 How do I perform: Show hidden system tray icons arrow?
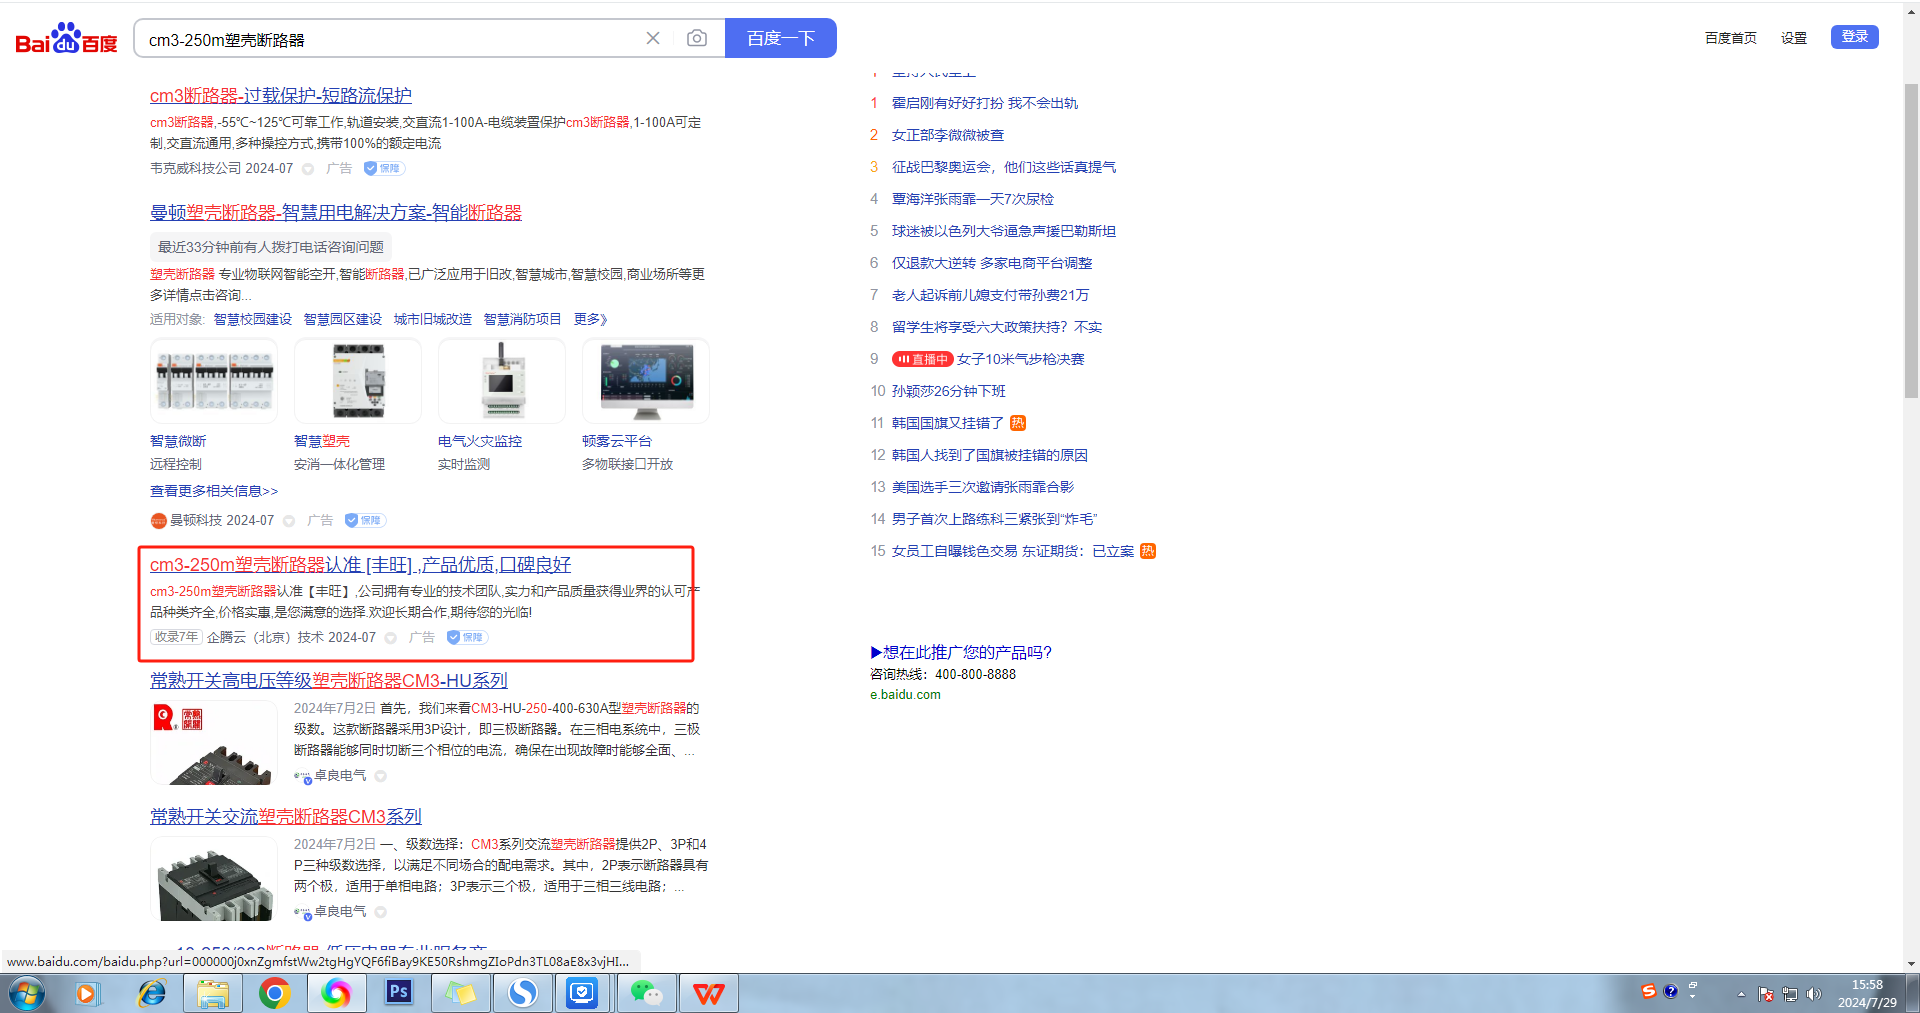coord(1741,994)
